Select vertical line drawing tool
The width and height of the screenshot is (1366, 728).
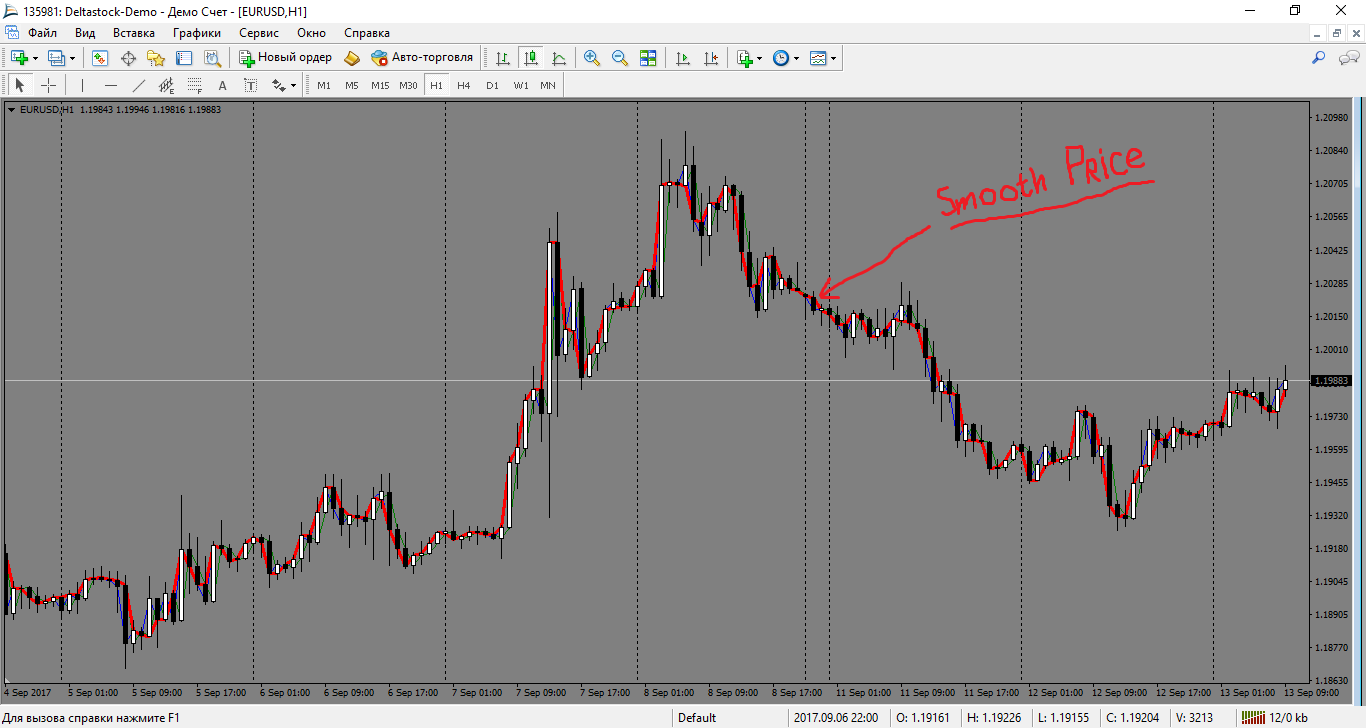click(x=83, y=85)
